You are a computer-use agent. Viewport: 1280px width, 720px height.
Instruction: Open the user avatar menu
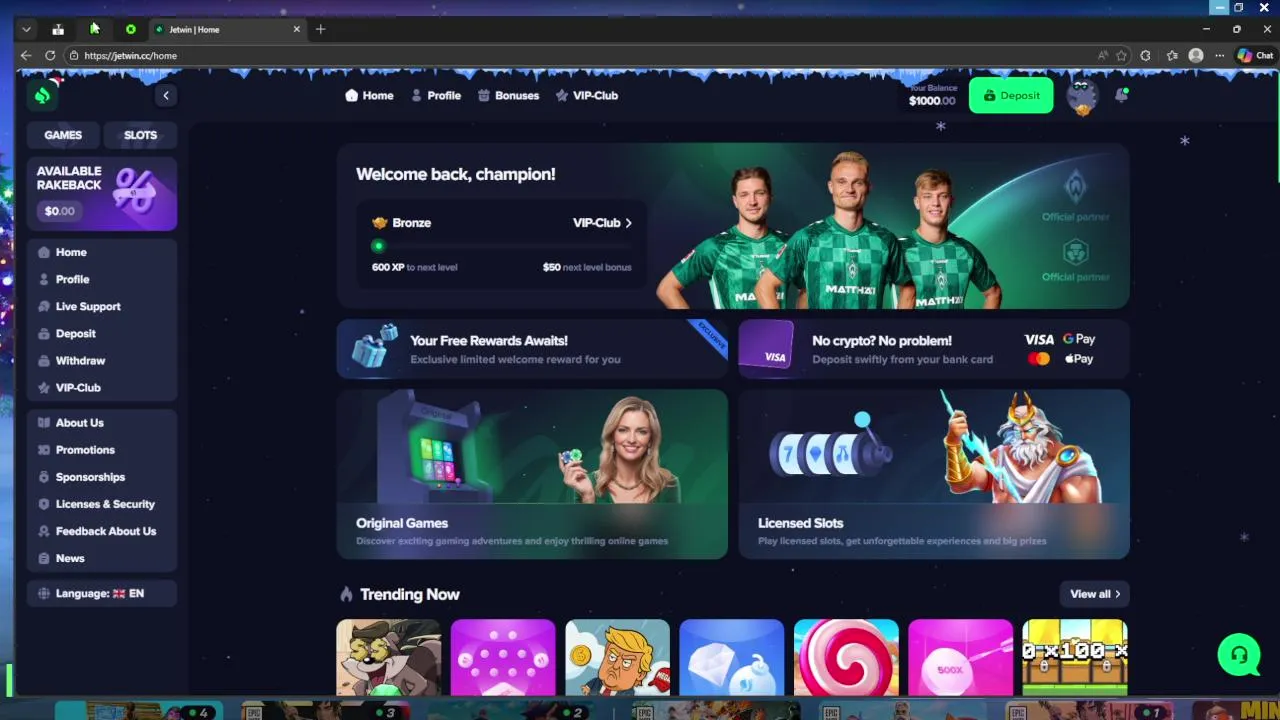1082,97
